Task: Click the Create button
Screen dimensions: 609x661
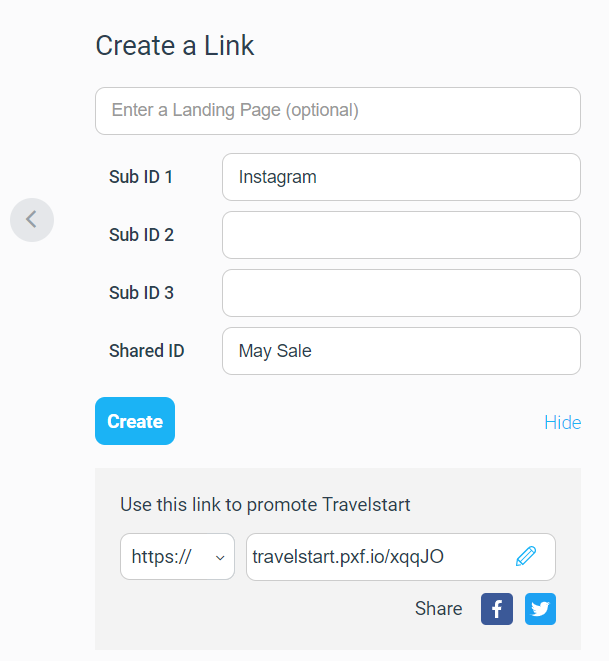Action: [x=135, y=421]
